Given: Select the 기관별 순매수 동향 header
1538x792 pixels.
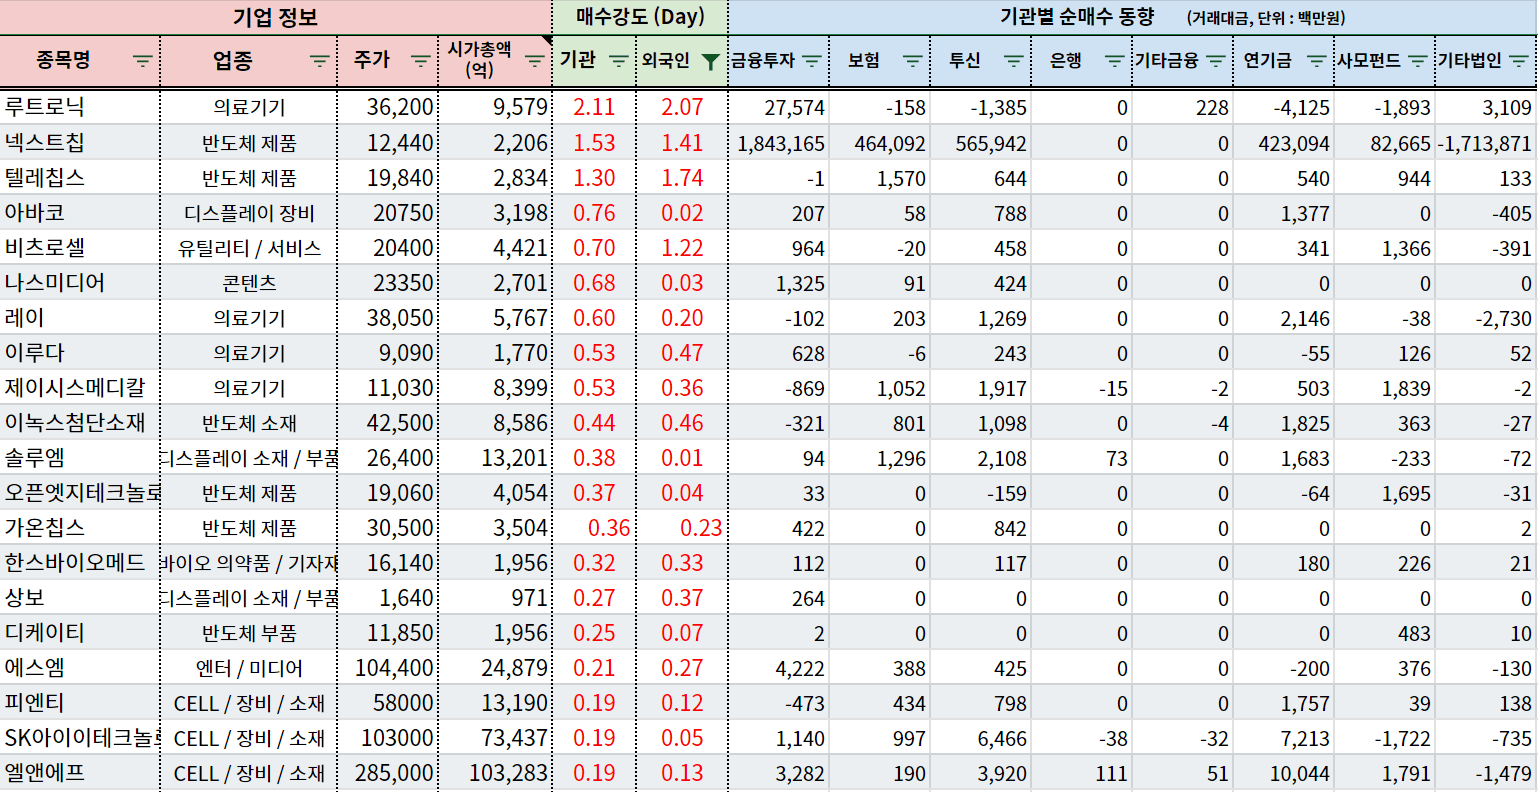Looking at the screenshot, I should [x=1133, y=17].
